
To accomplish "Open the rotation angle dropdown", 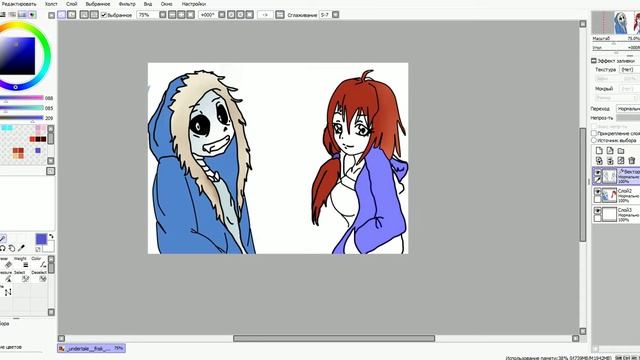I will click(x=222, y=15).
